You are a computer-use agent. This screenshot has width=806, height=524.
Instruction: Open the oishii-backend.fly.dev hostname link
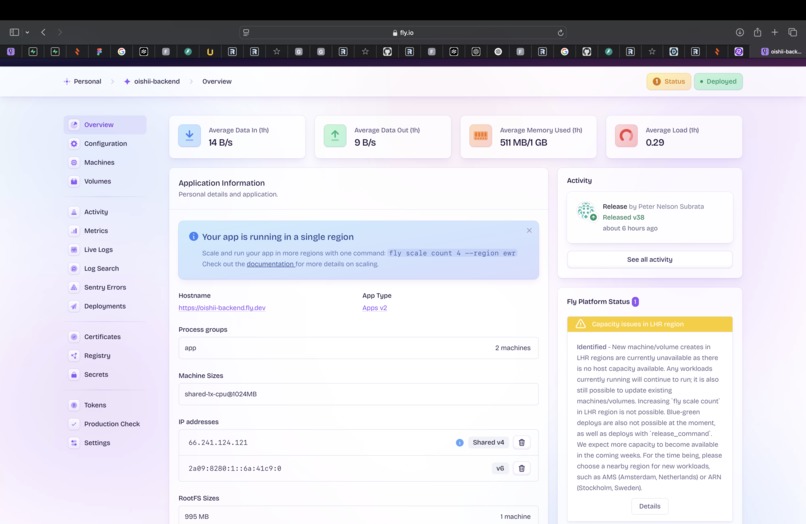click(x=222, y=308)
